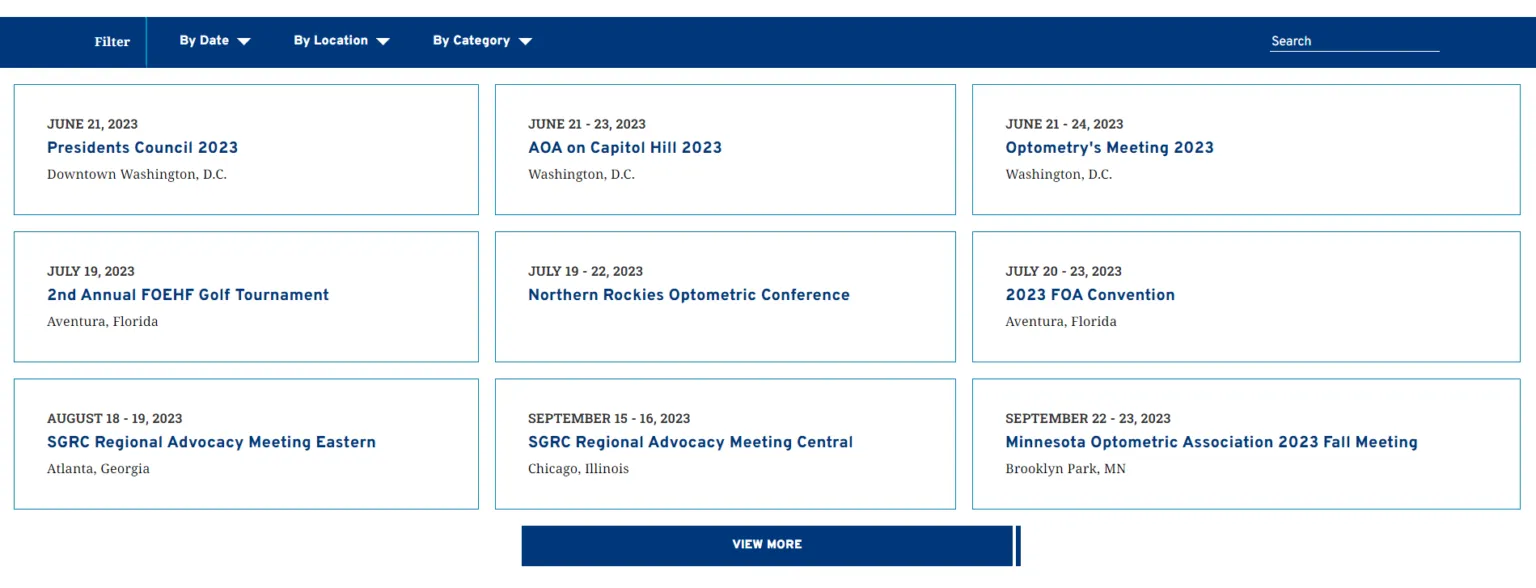
Task: Select the July 20 - 23 Aventura, Florida event card
Action: coord(1246,297)
